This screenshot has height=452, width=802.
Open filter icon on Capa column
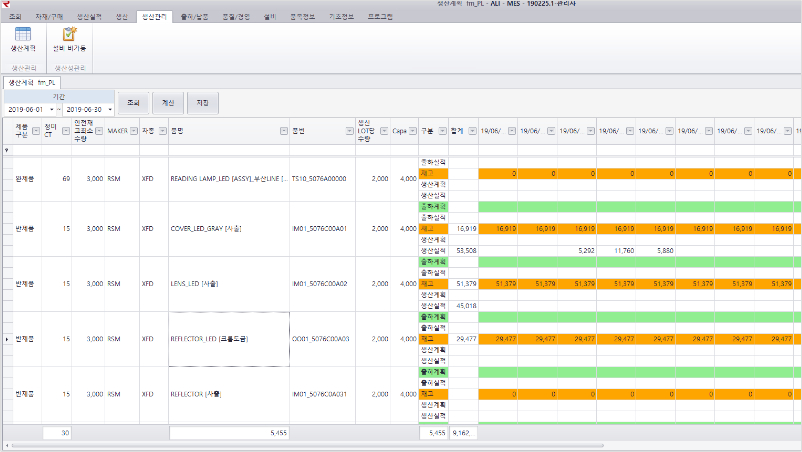point(412,131)
